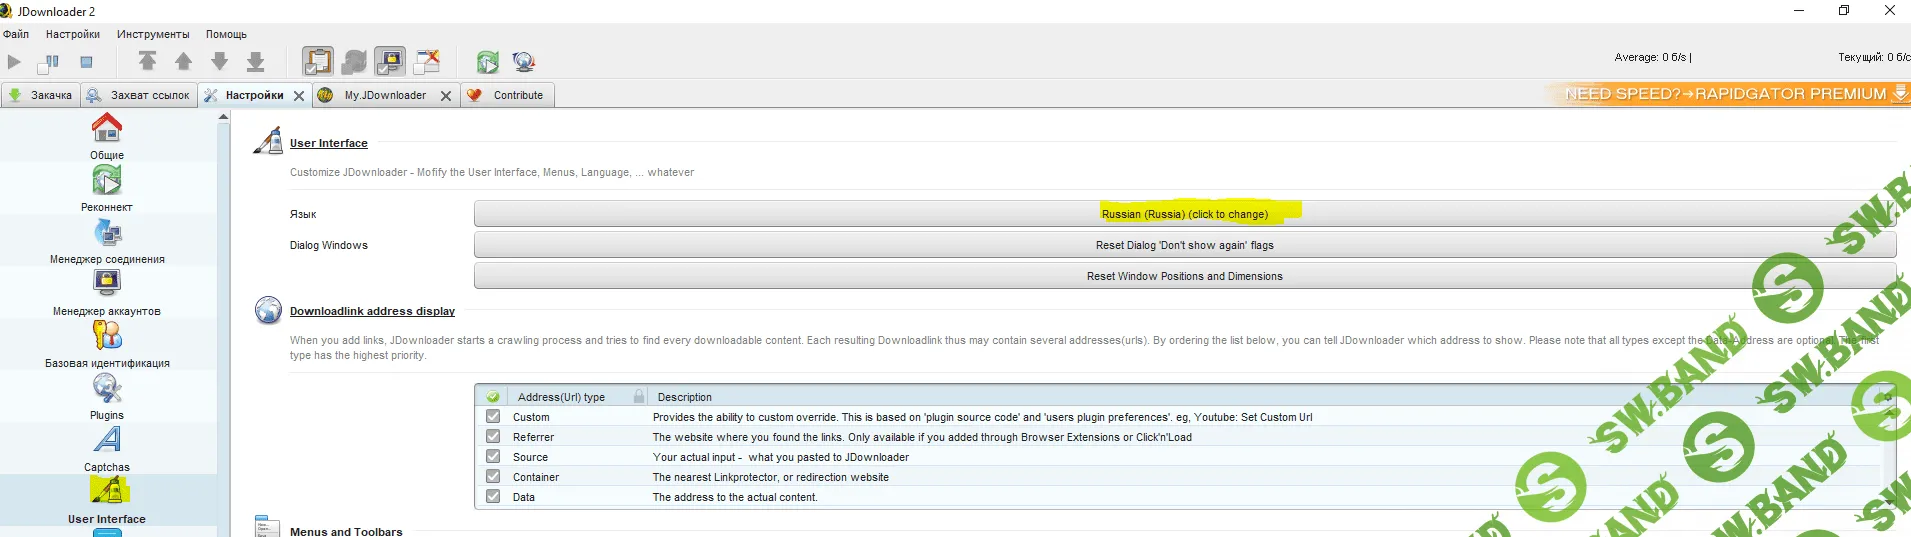Start all downloads with the play icon
The image size is (1911, 537).
coord(14,62)
